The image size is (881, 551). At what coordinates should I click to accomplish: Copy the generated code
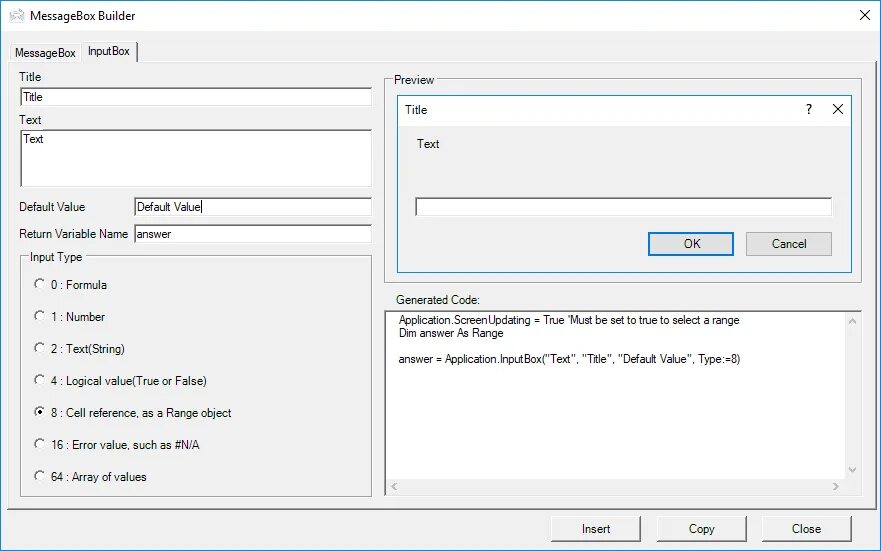pyautogui.click(x=701, y=529)
